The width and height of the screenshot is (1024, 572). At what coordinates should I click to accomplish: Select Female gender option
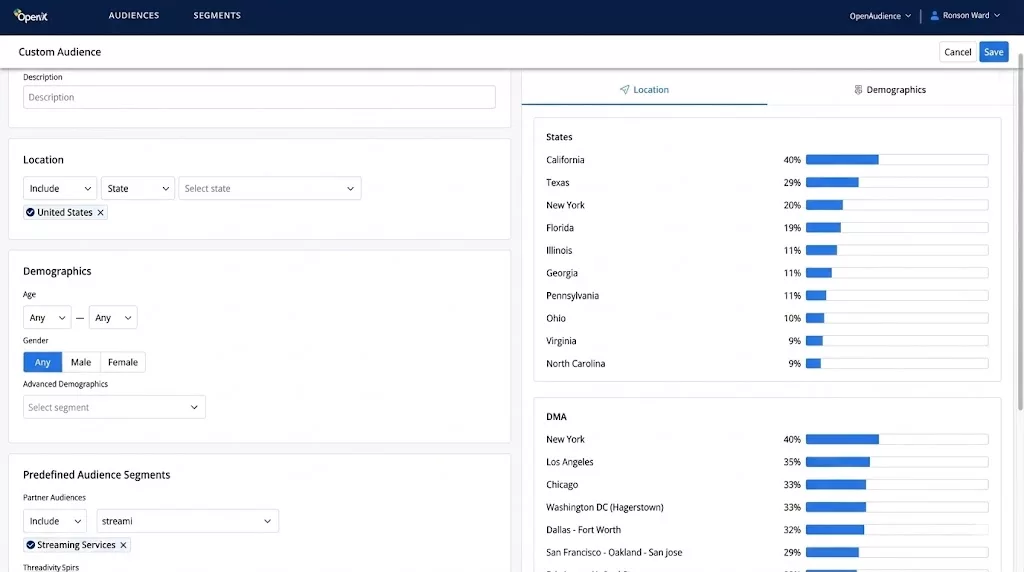click(123, 362)
